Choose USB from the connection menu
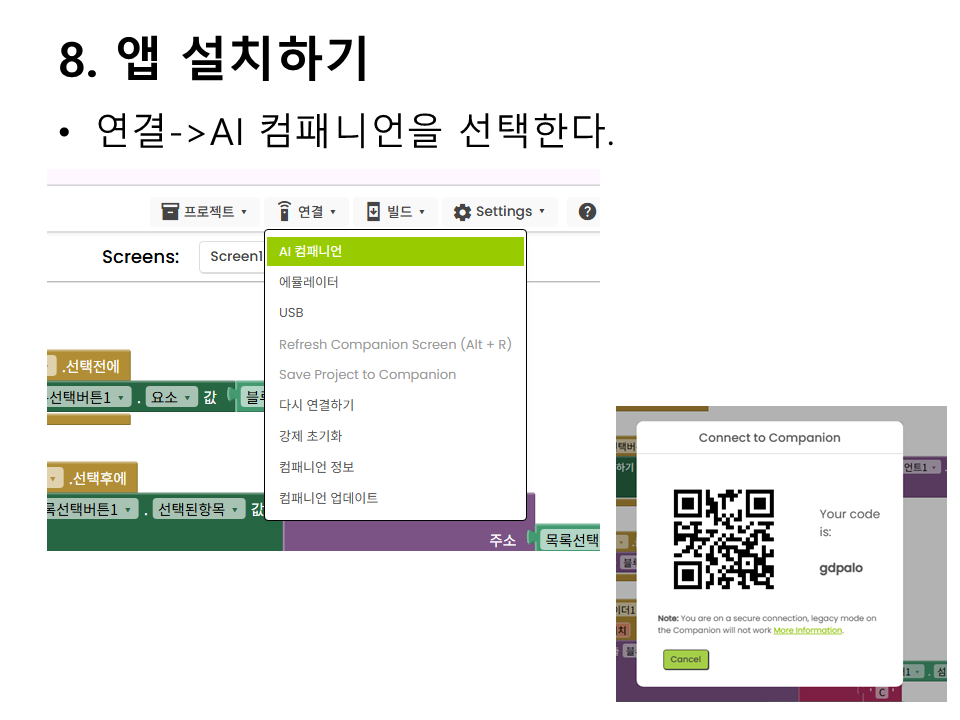This screenshot has width=960, height=720. (x=396, y=313)
